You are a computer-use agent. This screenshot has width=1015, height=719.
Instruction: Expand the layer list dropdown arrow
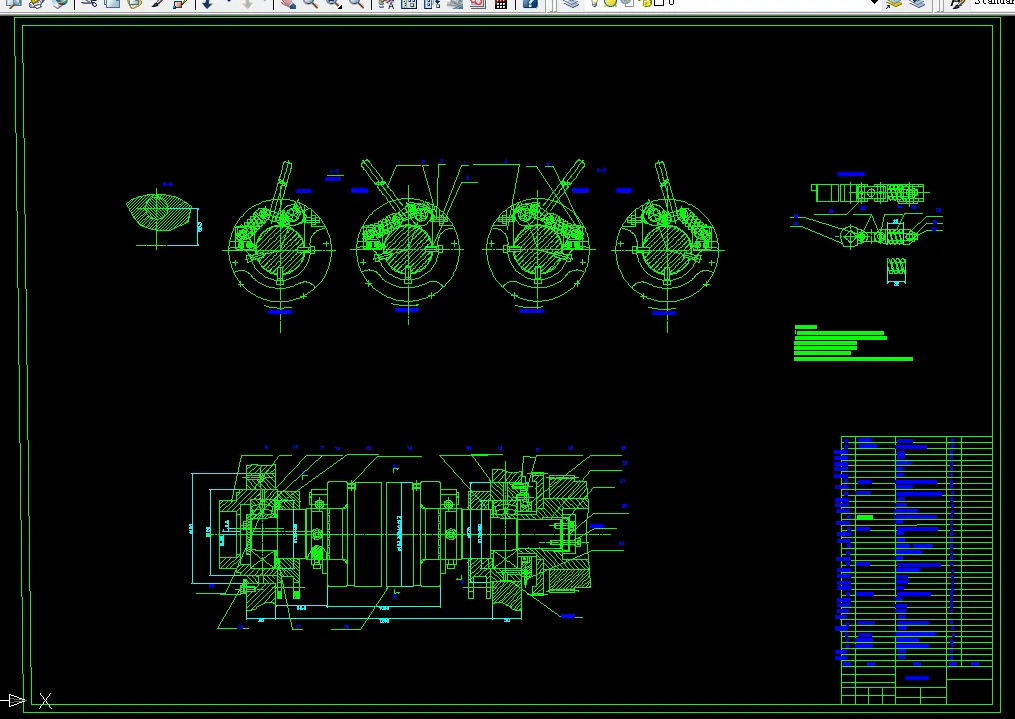pyautogui.click(x=874, y=3)
